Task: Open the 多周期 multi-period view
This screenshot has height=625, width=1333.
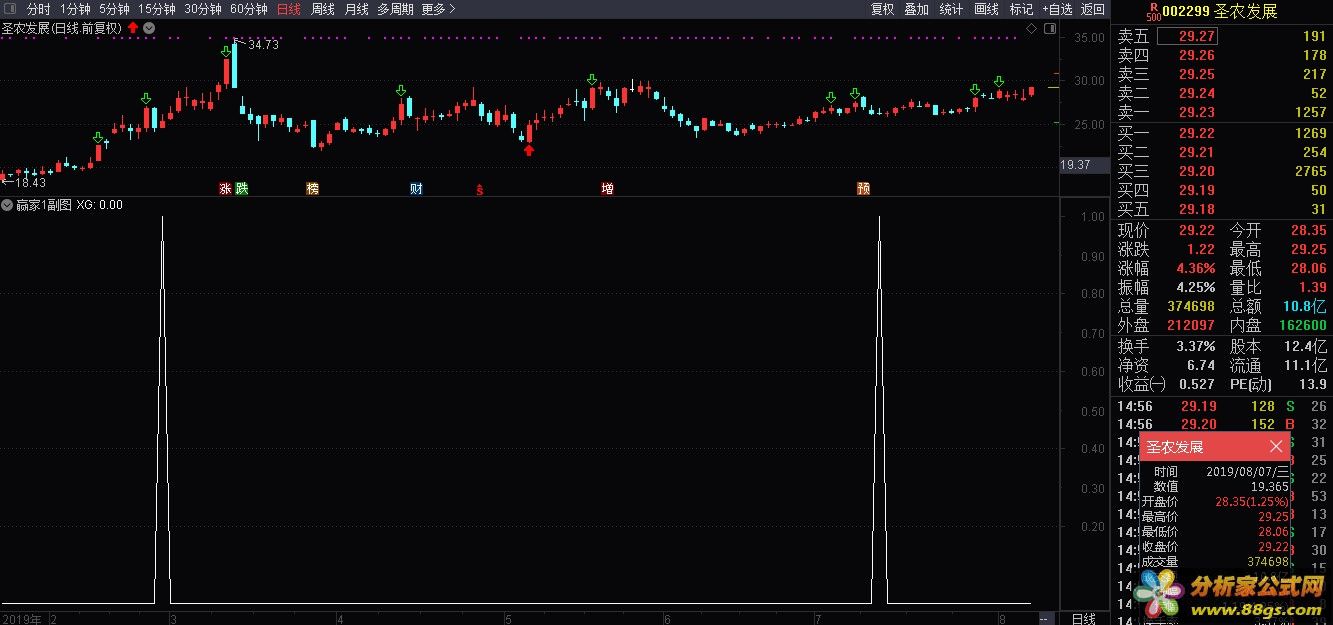Action: [395, 9]
